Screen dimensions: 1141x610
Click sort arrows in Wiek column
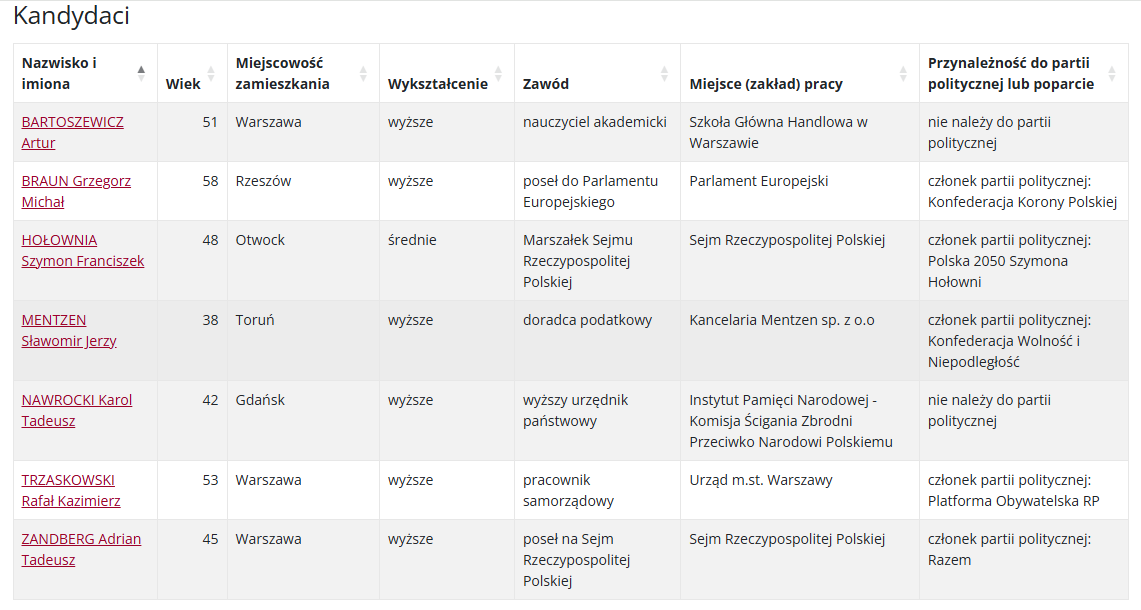211,73
